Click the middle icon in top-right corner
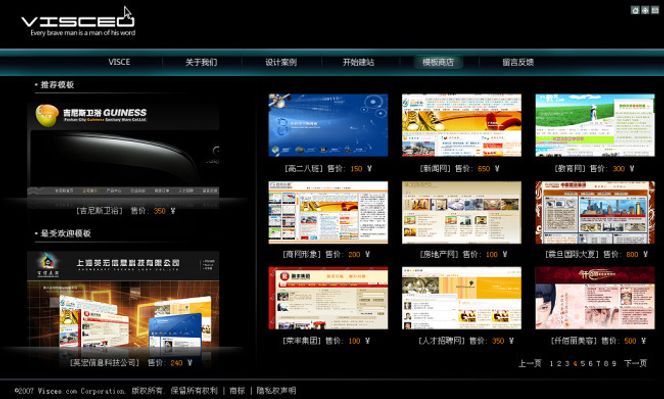The image size is (664, 399). (645, 10)
